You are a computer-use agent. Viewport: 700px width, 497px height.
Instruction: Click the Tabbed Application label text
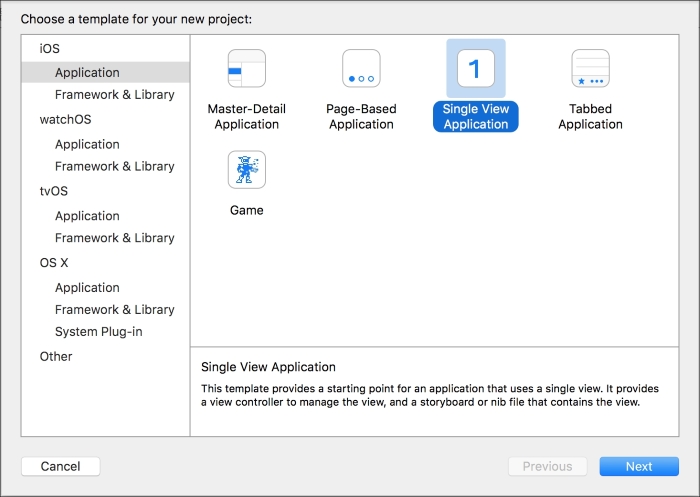(590, 117)
